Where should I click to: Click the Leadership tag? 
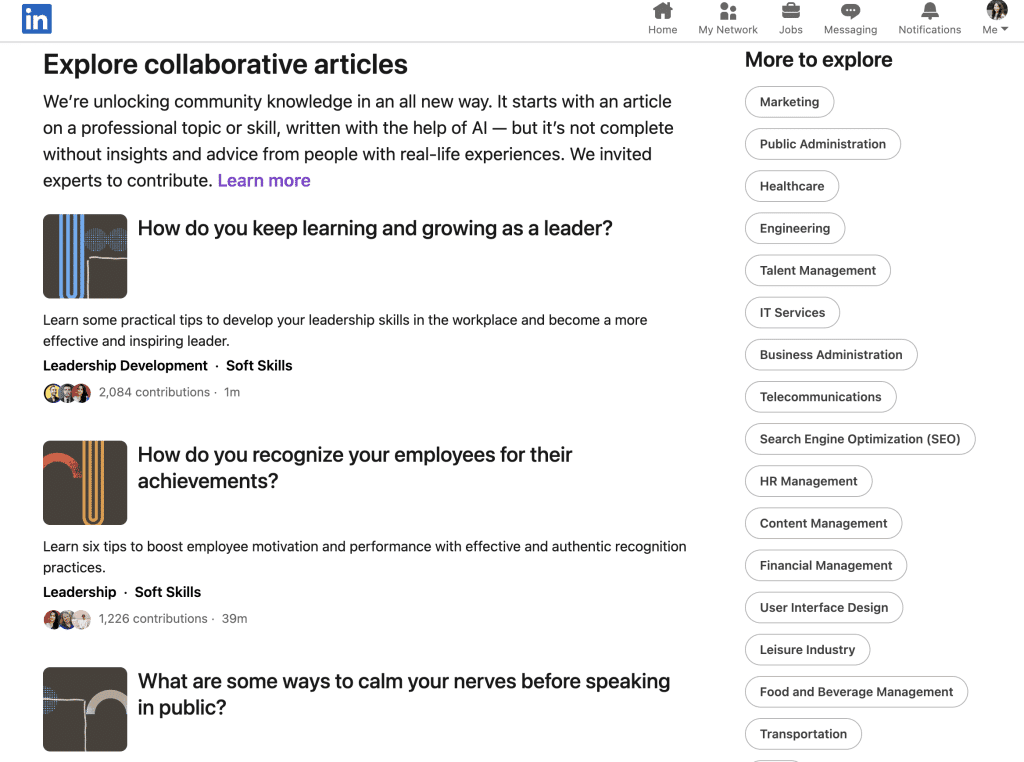coord(80,592)
